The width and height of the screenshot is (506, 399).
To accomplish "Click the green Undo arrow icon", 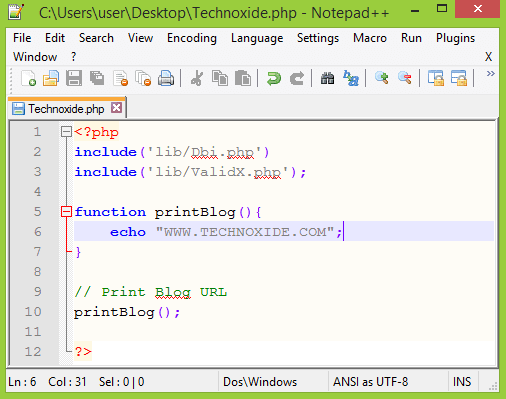I will pos(274,79).
